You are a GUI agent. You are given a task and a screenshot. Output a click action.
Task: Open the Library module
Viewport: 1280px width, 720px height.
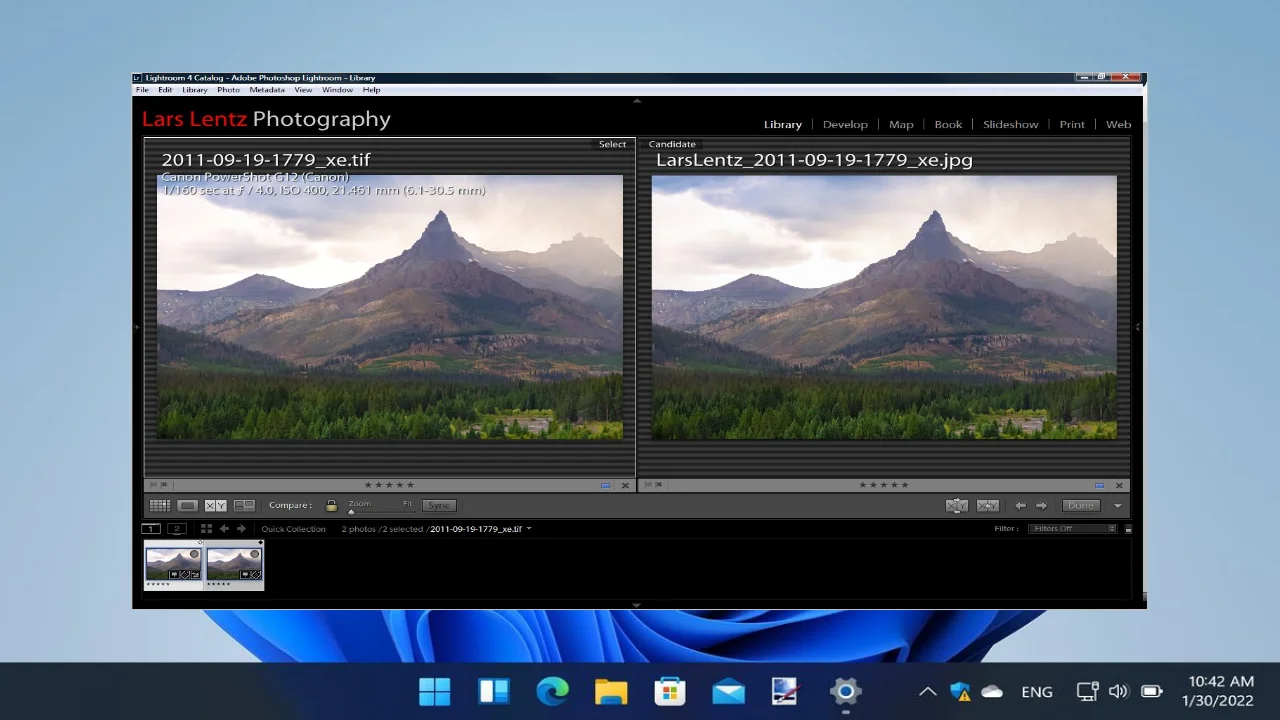tap(783, 125)
